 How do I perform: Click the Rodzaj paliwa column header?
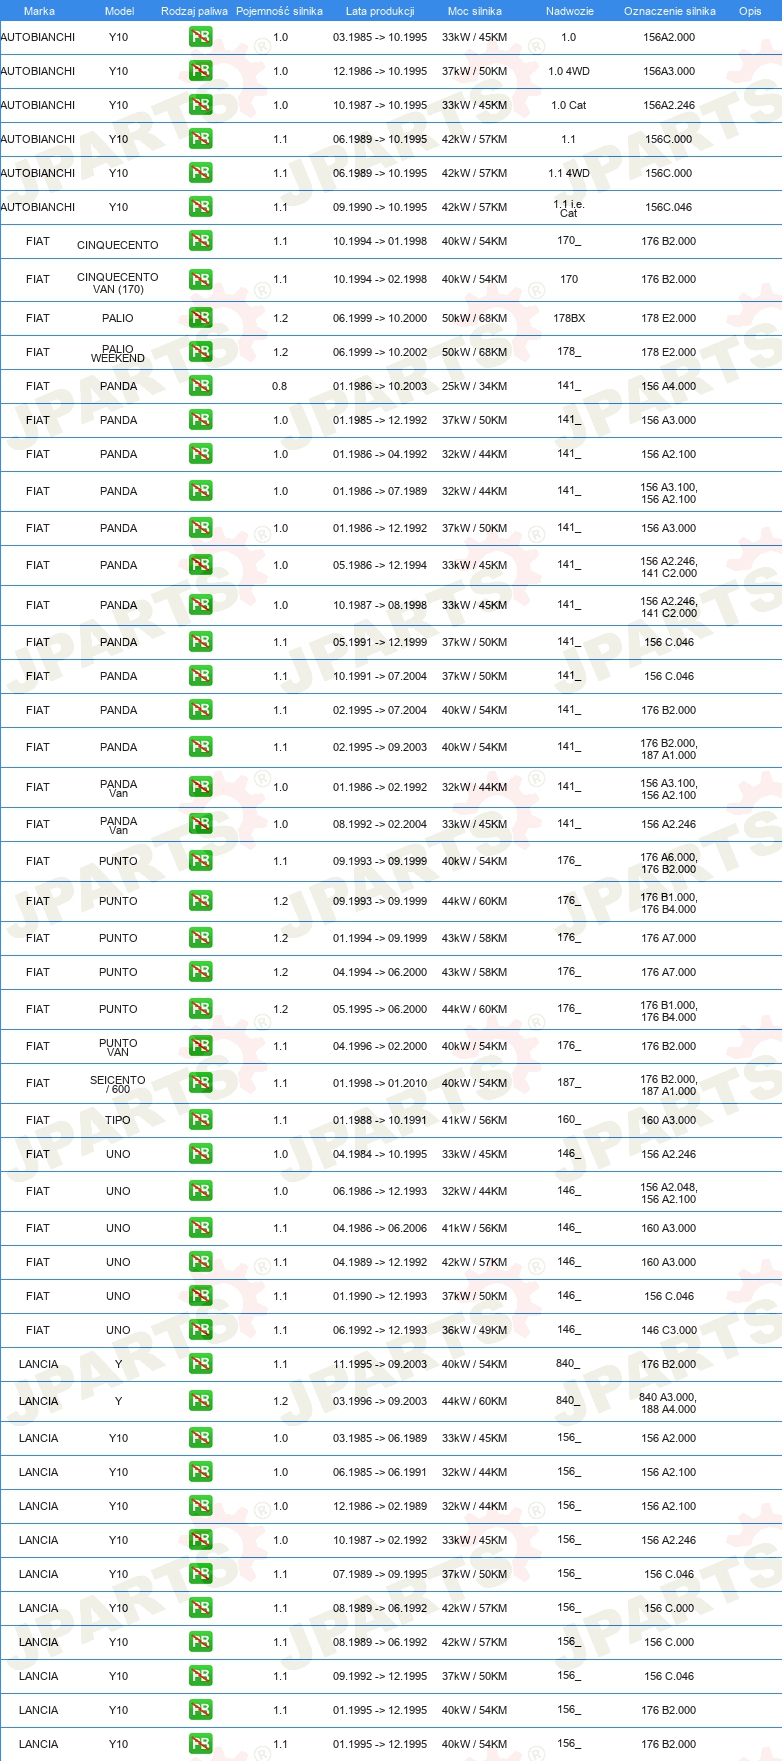pos(194,11)
